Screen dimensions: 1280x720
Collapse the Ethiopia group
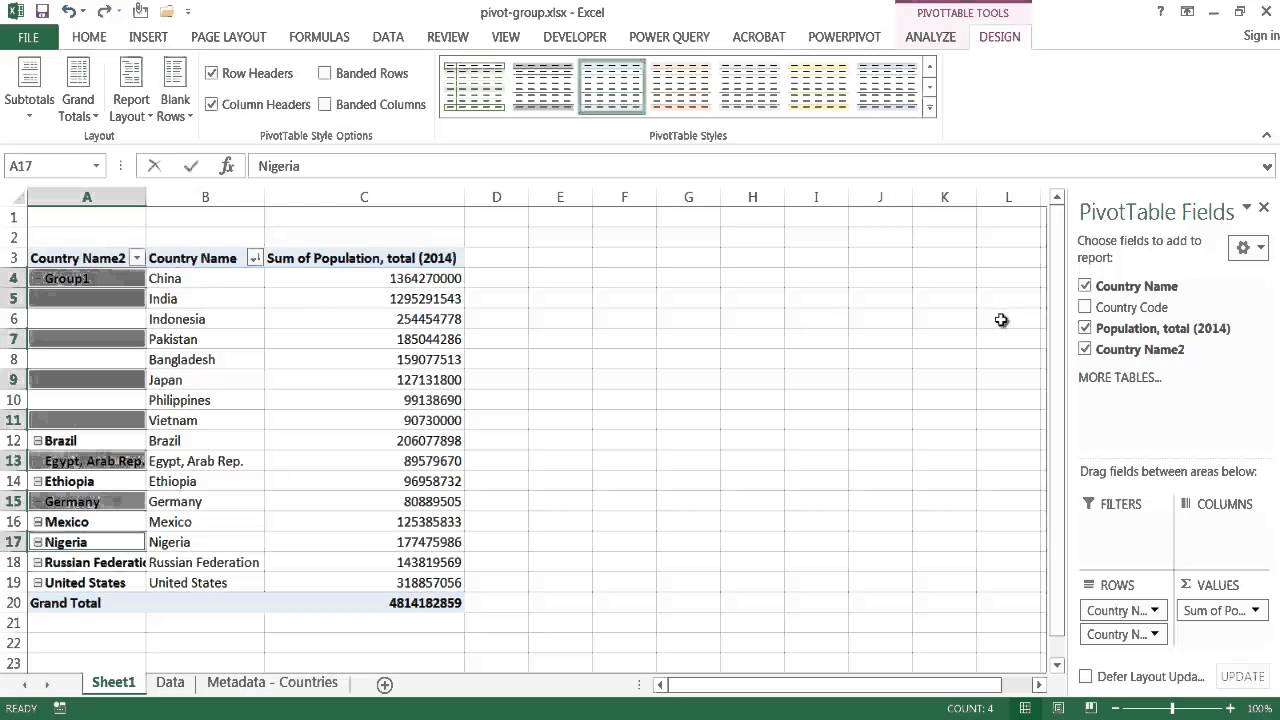point(38,481)
